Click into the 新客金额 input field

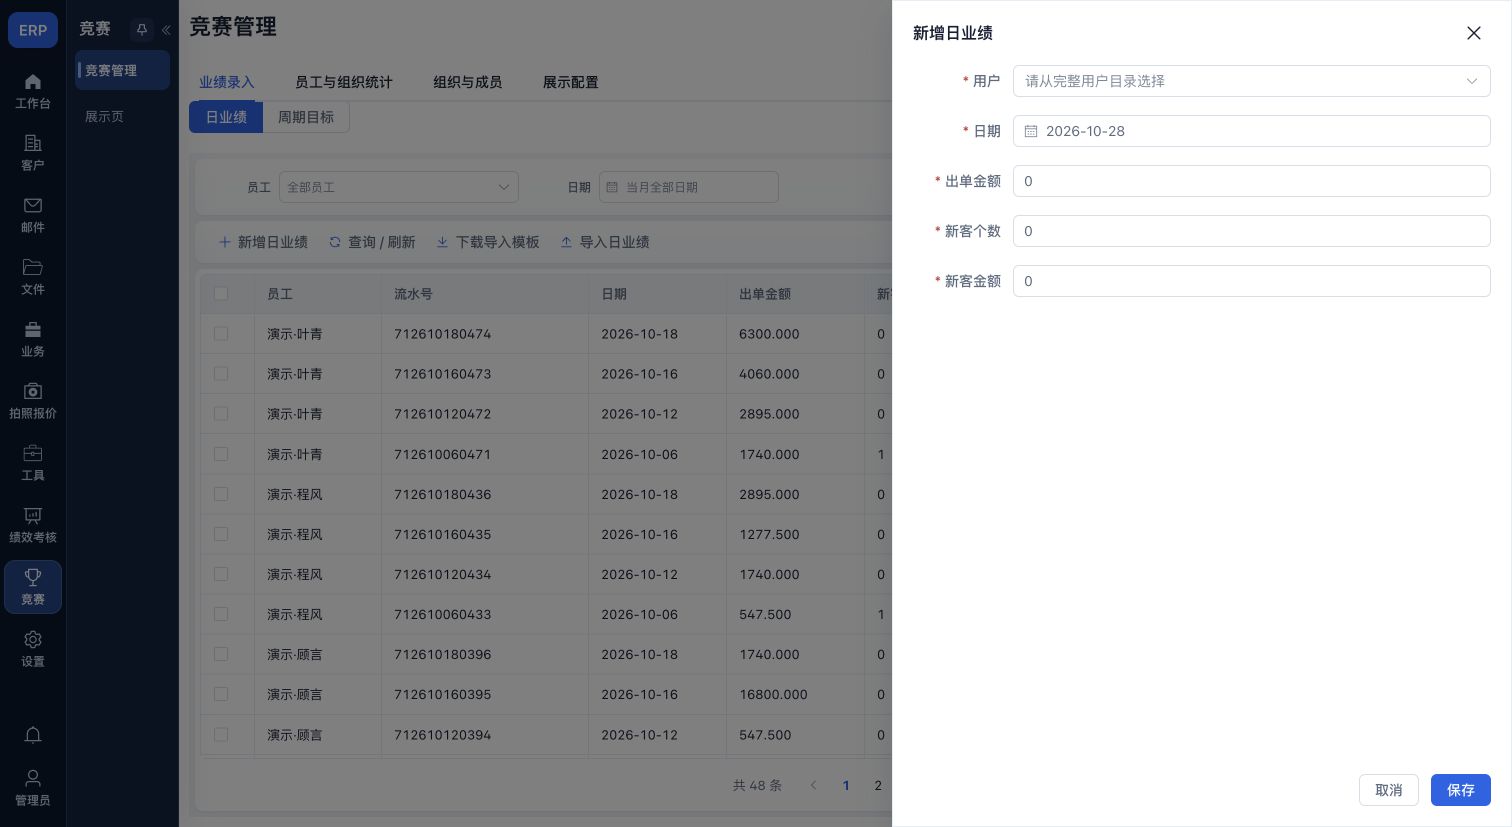coord(1252,281)
